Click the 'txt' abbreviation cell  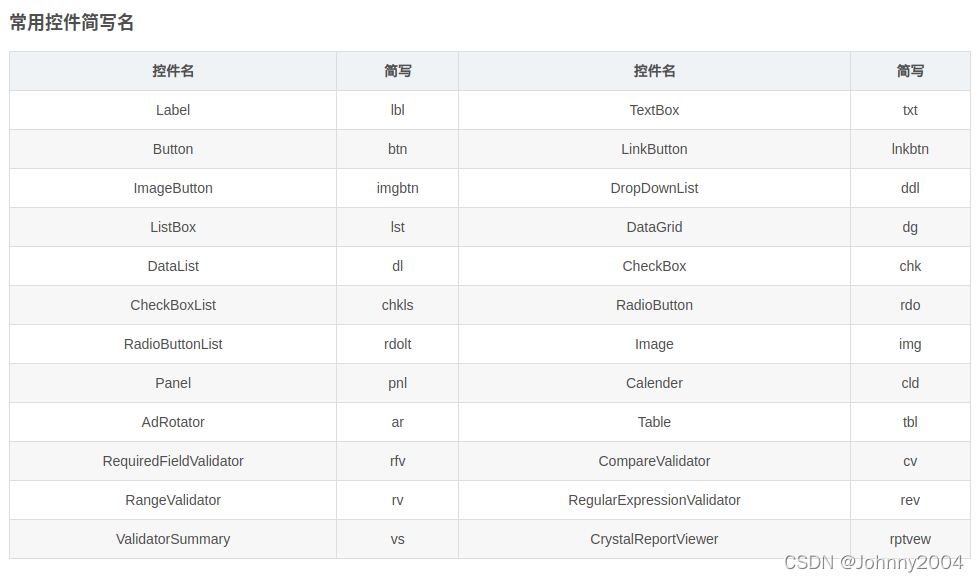point(910,110)
